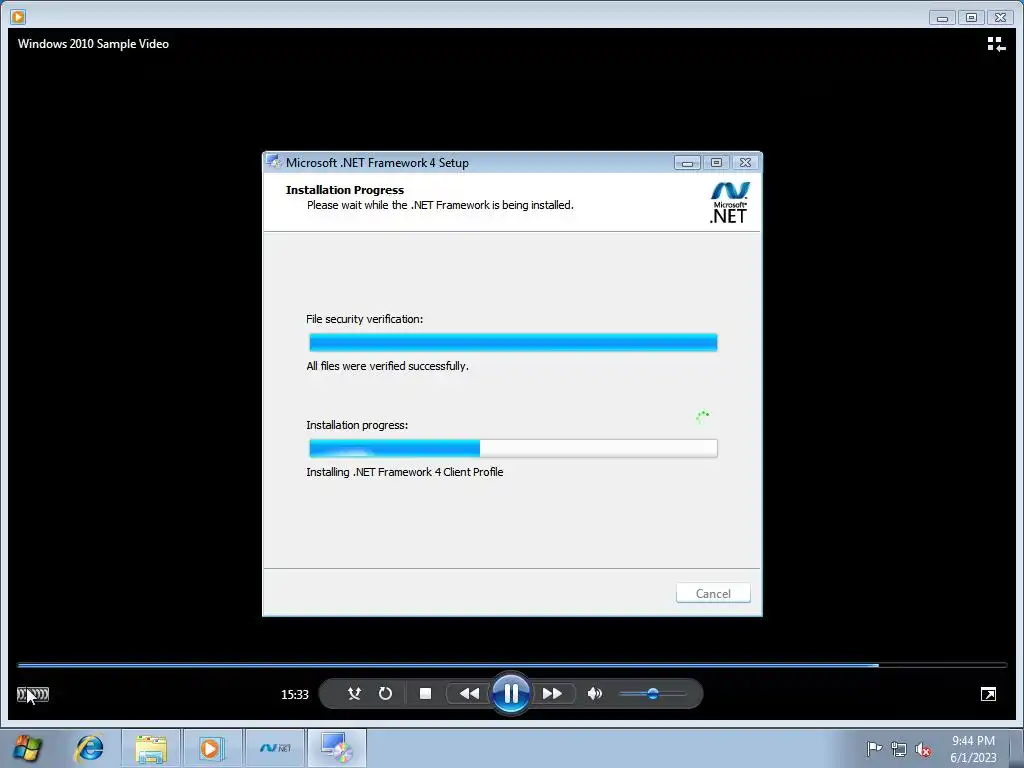The width and height of the screenshot is (1024, 768).
Task: Close the .NET Framework 4 Setup dialog
Action: click(745, 163)
